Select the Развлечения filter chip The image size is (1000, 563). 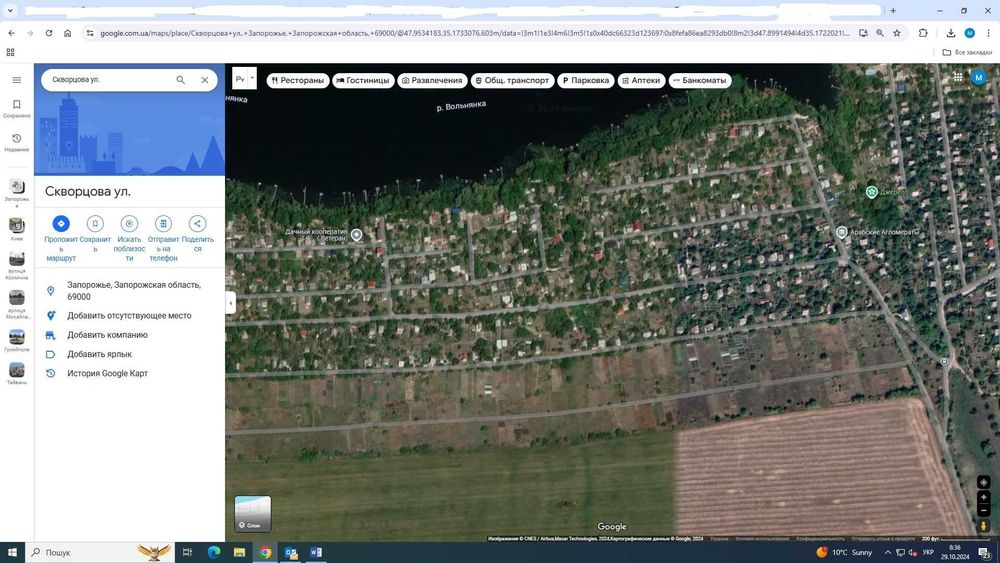coord(432,80)
